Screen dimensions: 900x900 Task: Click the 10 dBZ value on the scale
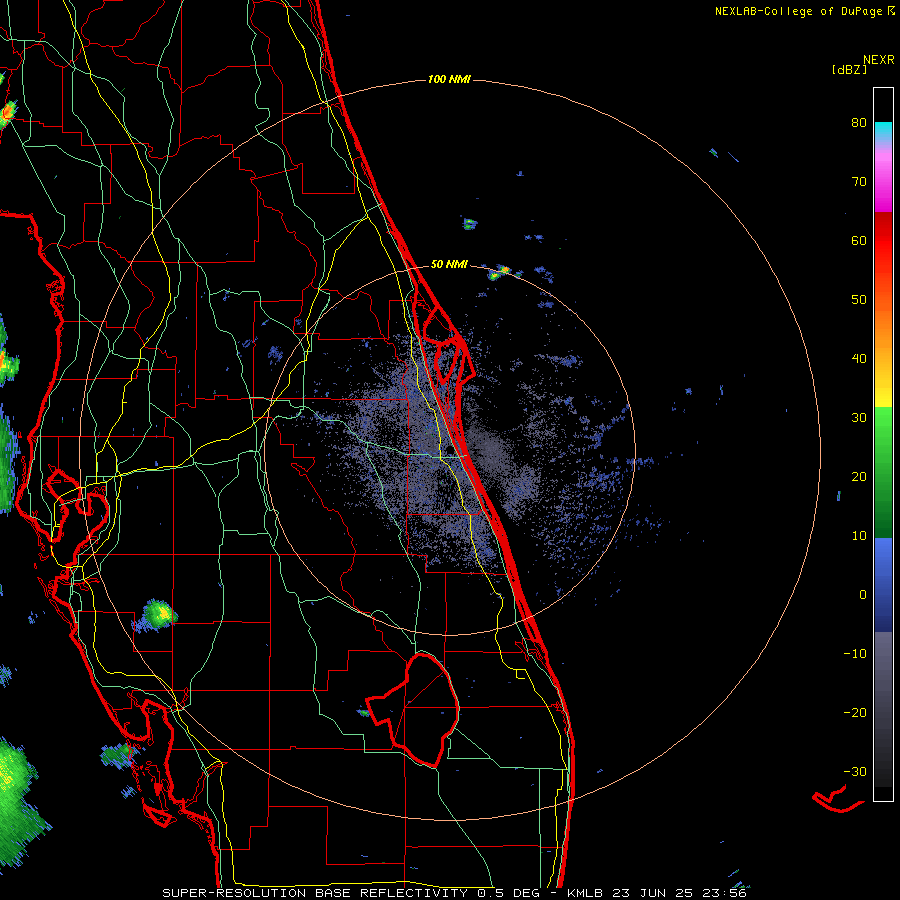point(859,536)
